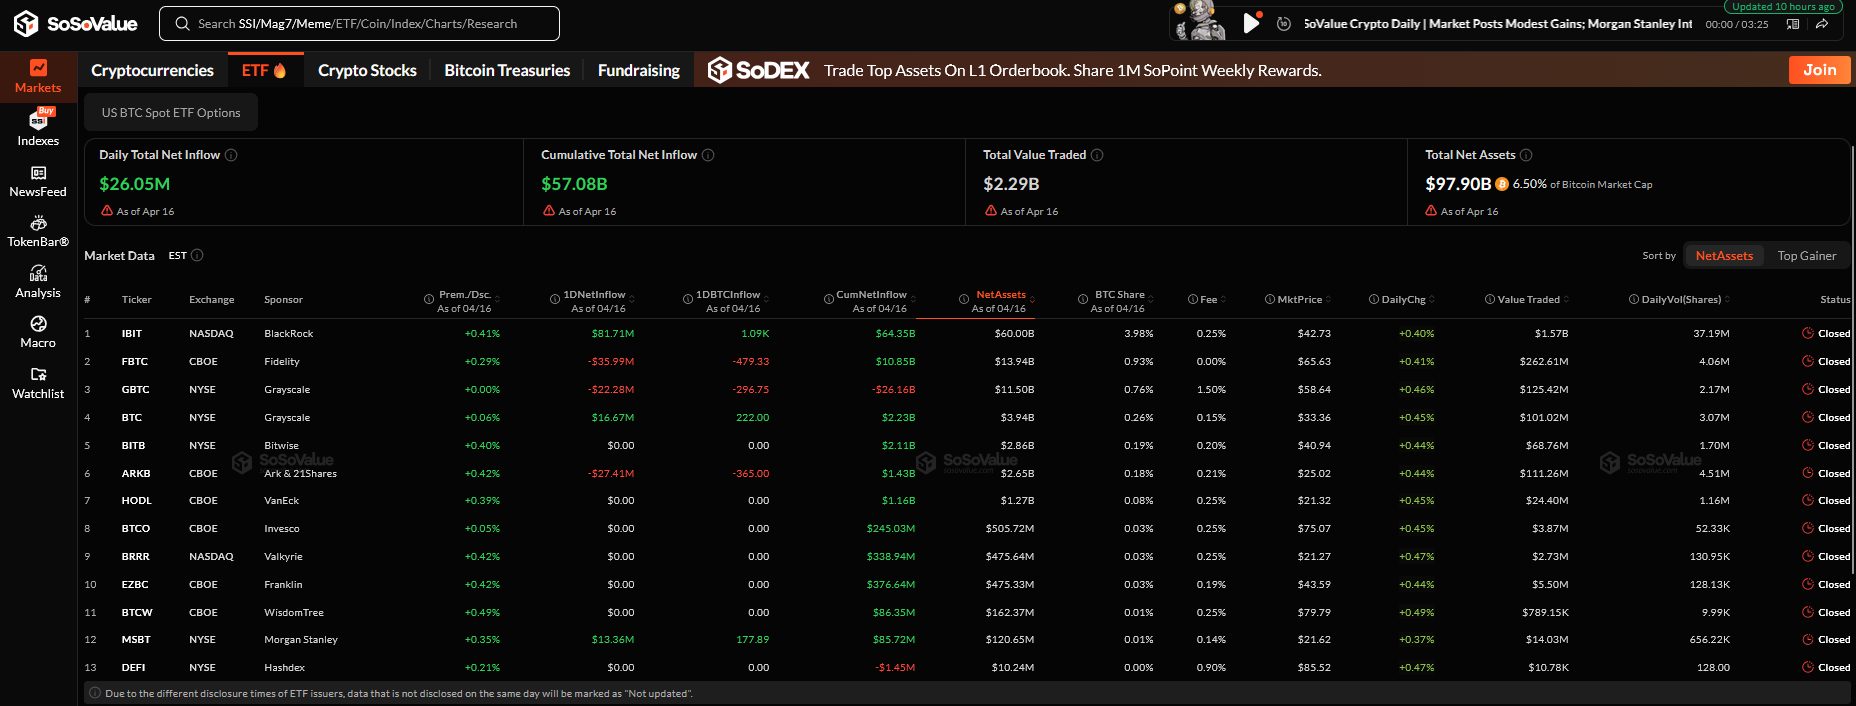This screenshot has height=706, width=1856.
Task: Open Macro in the sidebar
Action: pyautogui.click(x=38, y=332)
